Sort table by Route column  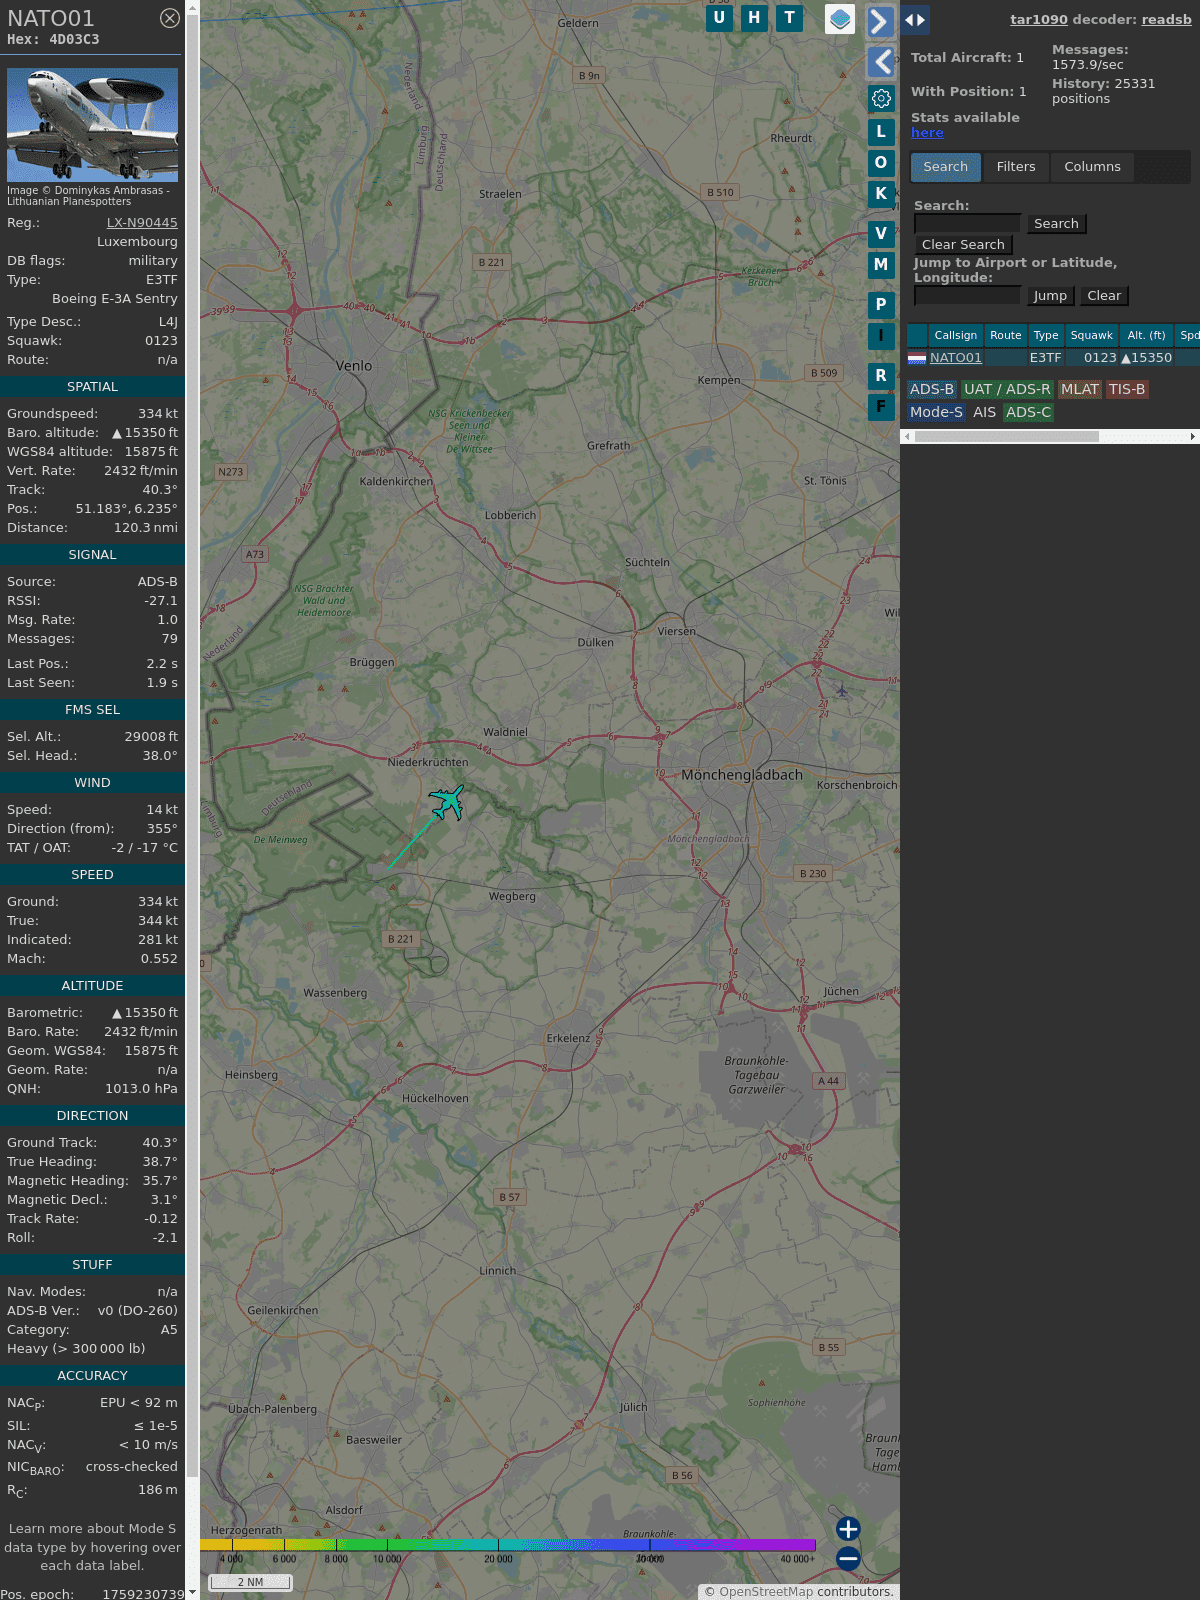[1006, 335]
